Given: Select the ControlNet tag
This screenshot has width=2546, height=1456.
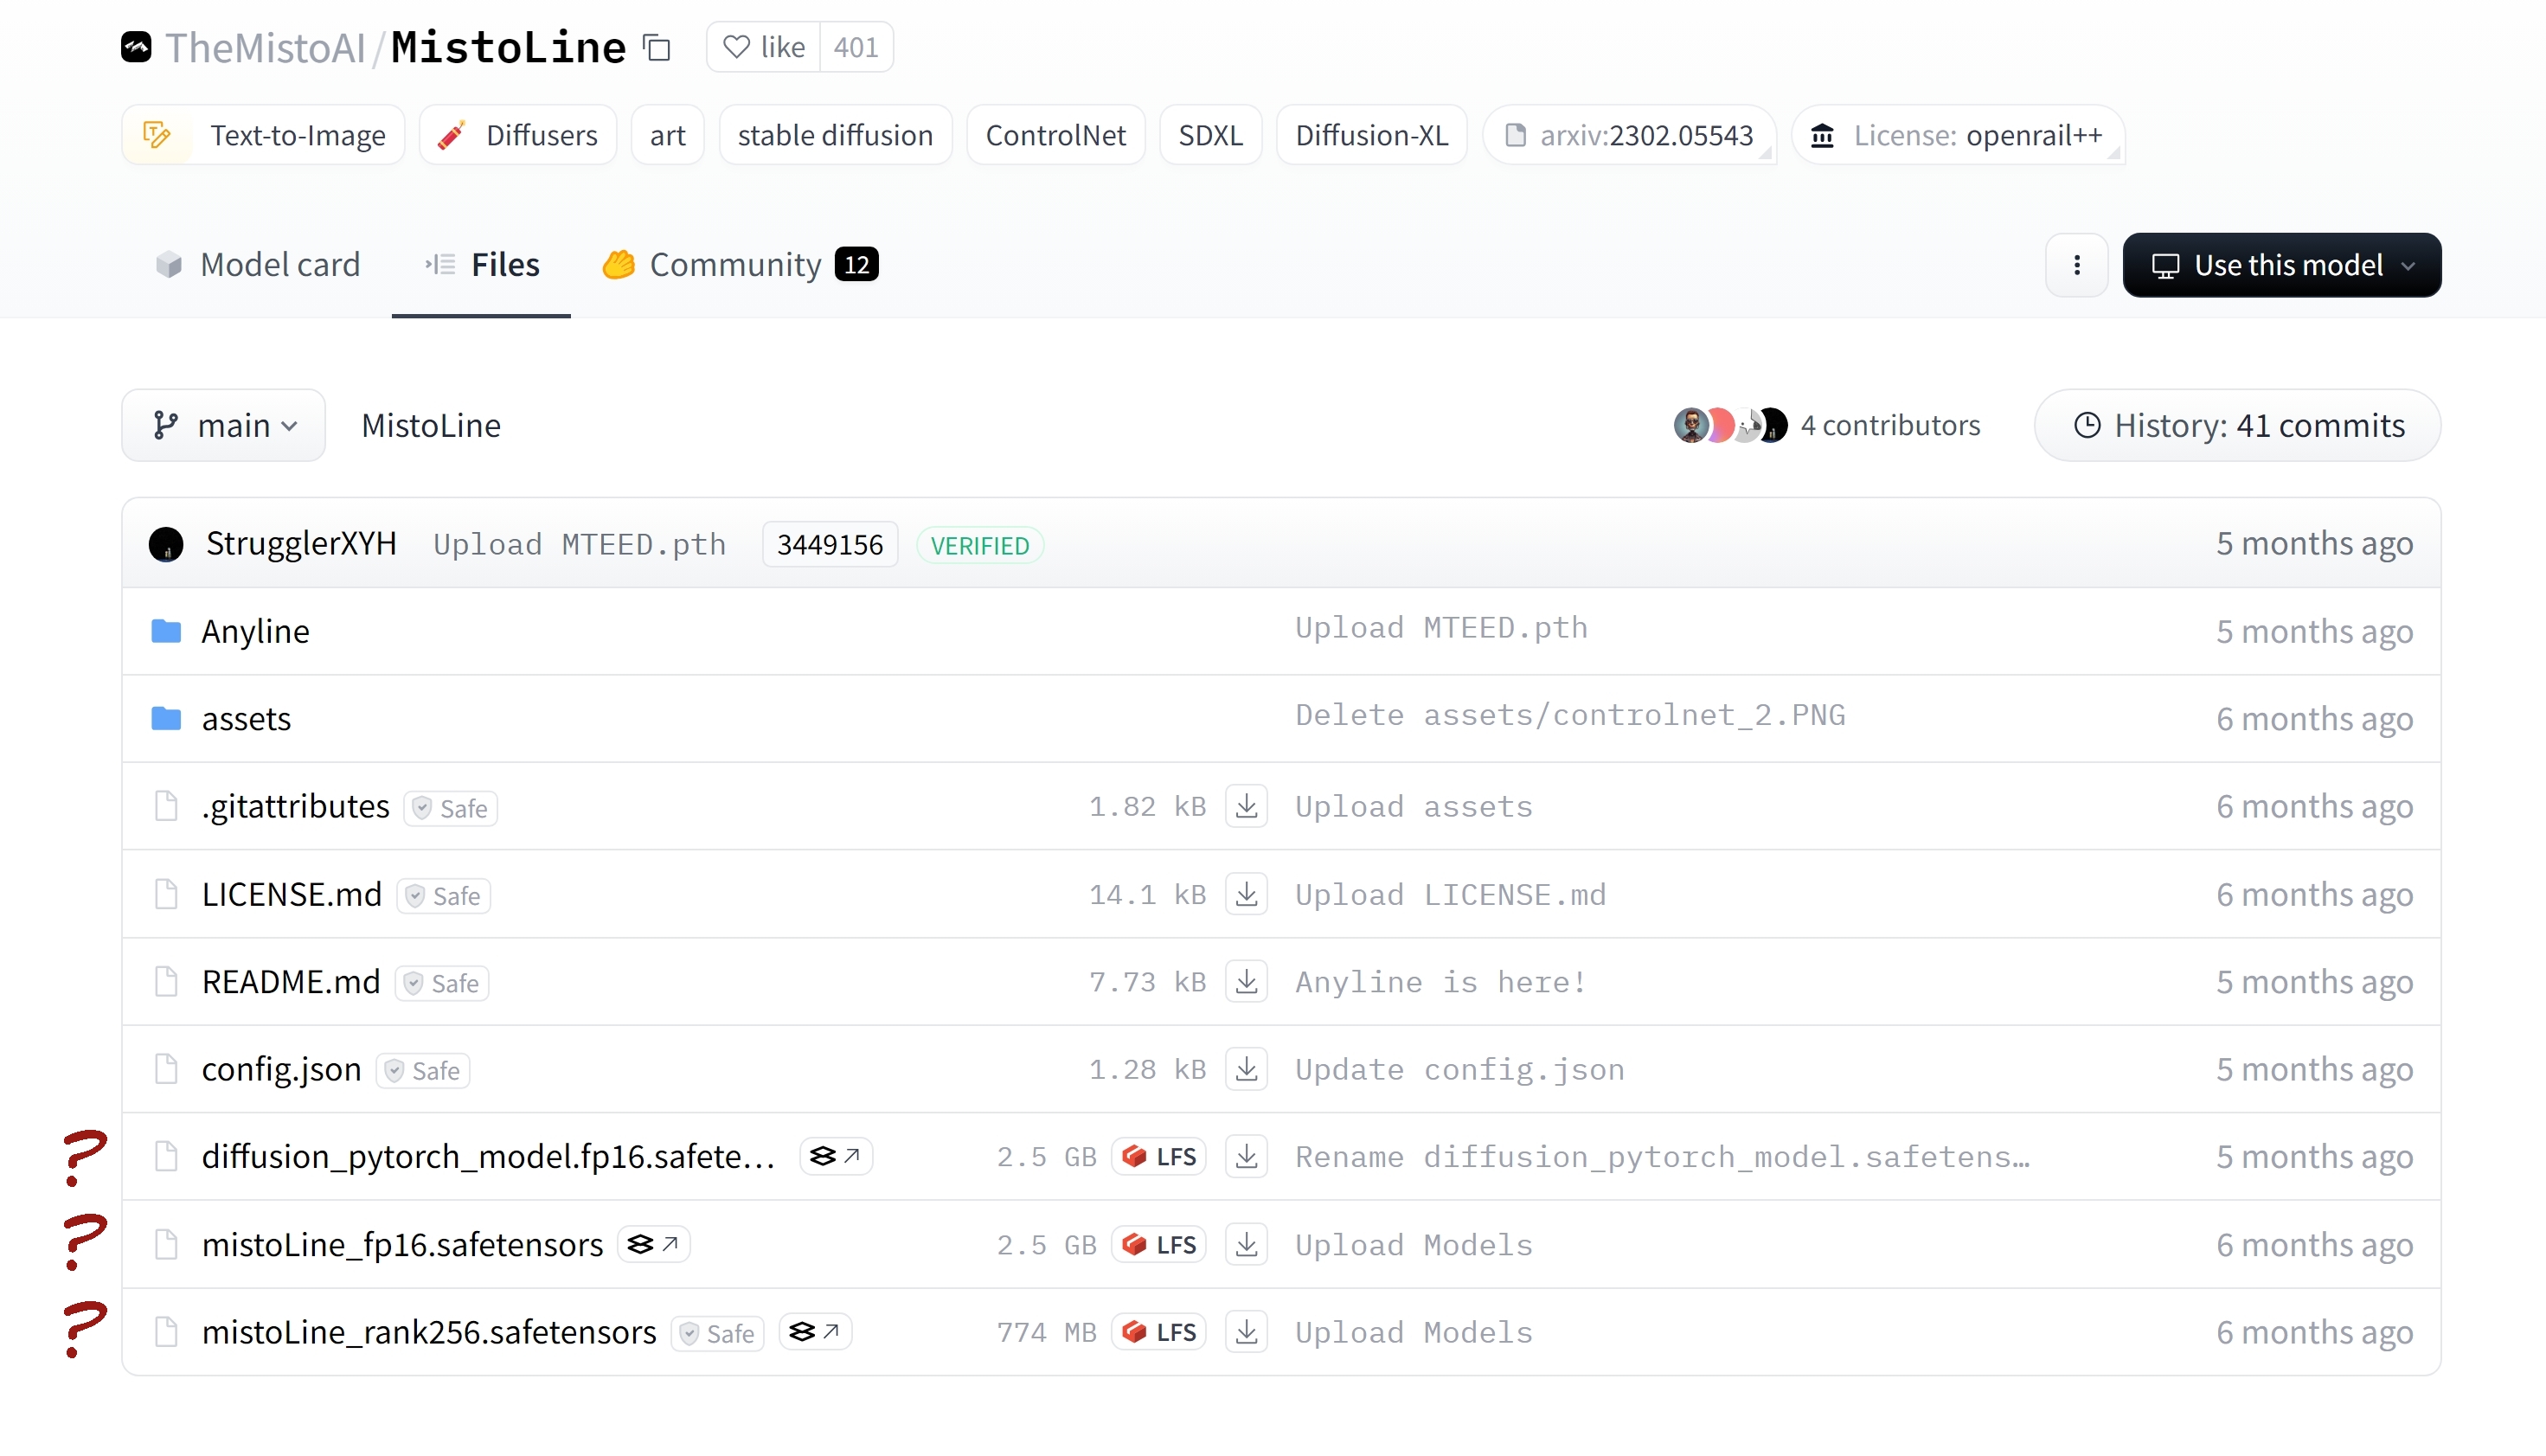Looking at the screenshot, I should pyautogui.click(x=1055, y=135).
